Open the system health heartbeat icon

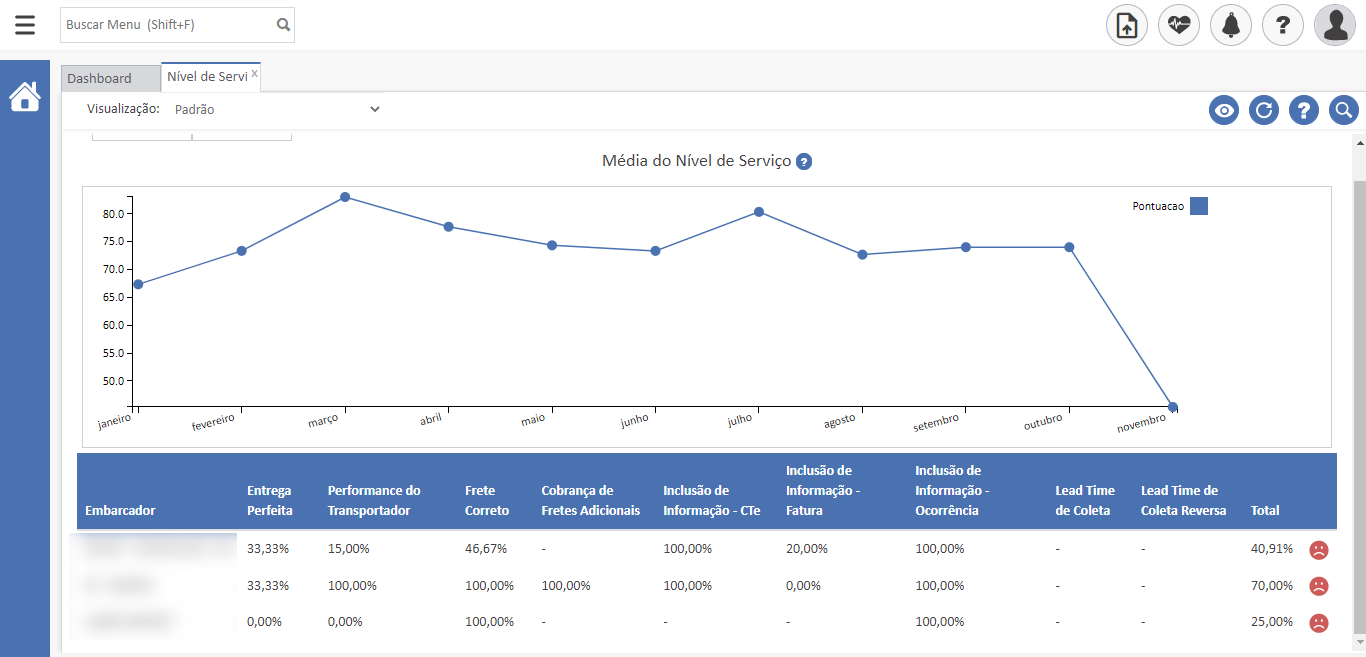click(x=1179, y=25)
